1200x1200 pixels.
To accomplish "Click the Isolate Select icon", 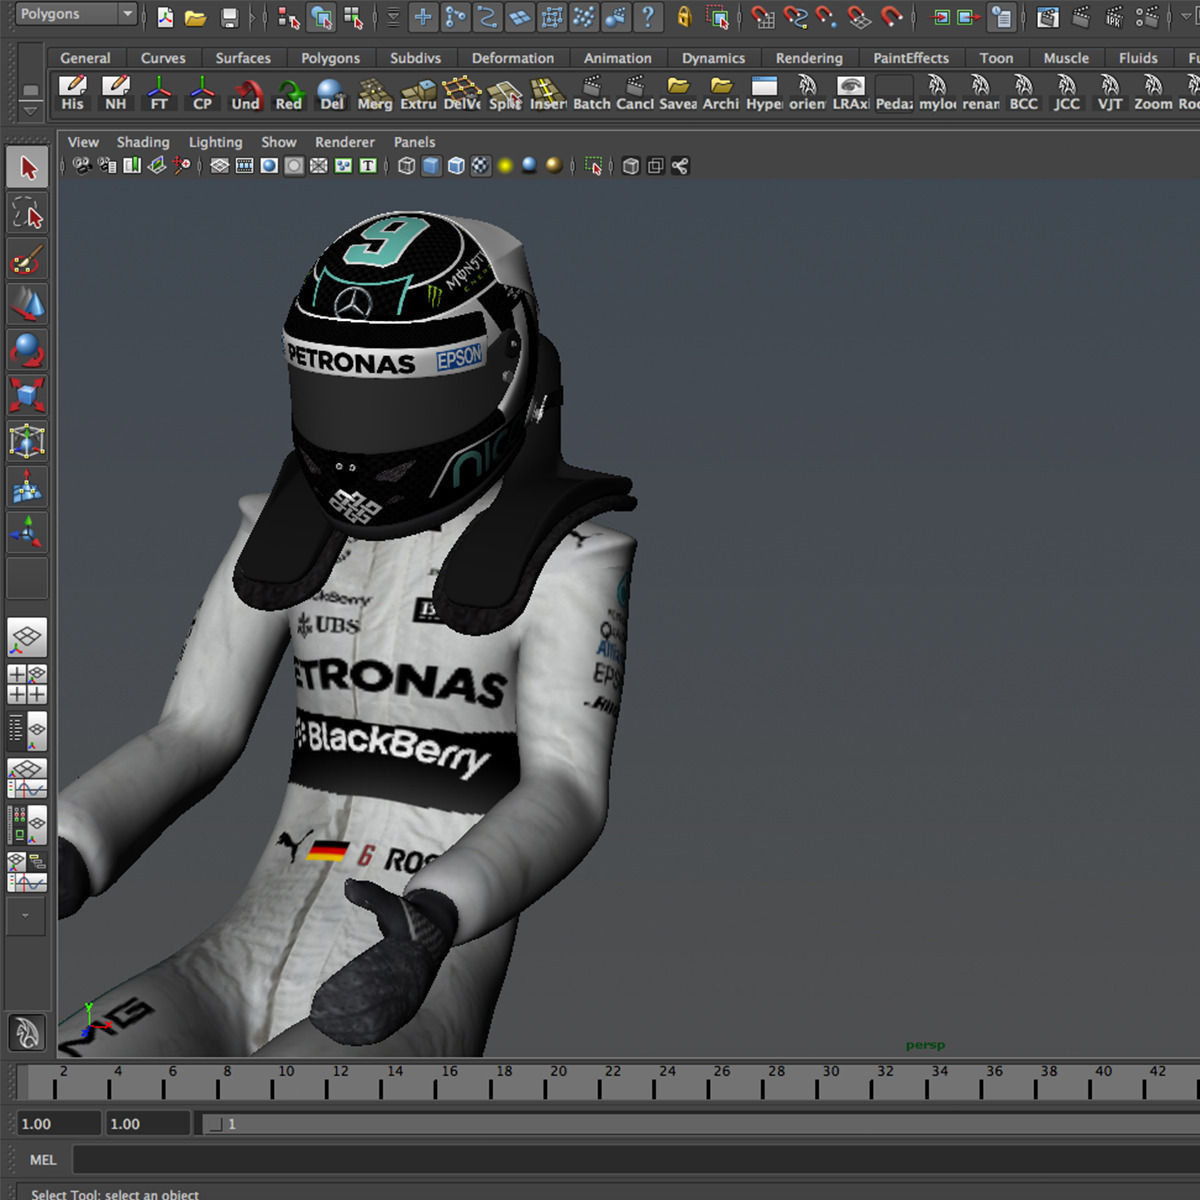I will (594, 166).
